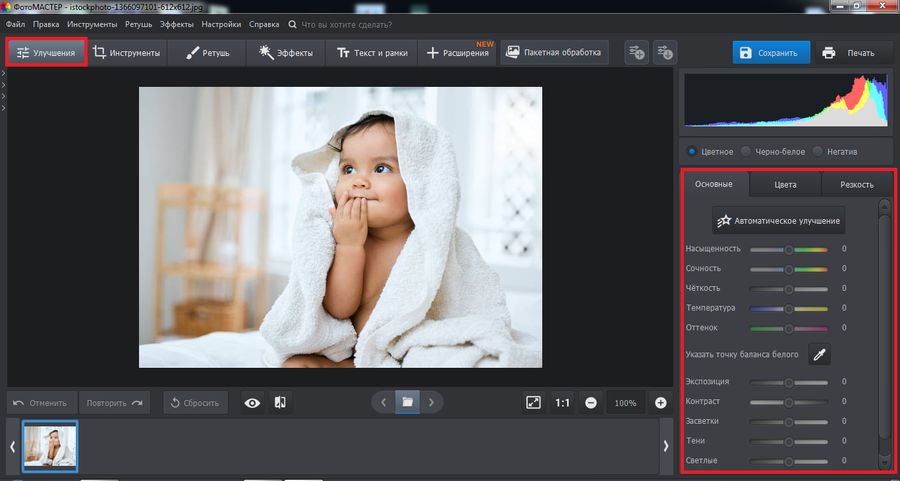The height and width of the screenshot is (481, 900).
Task: Click the Оттенок slider handle
Action: click(789, 328)
